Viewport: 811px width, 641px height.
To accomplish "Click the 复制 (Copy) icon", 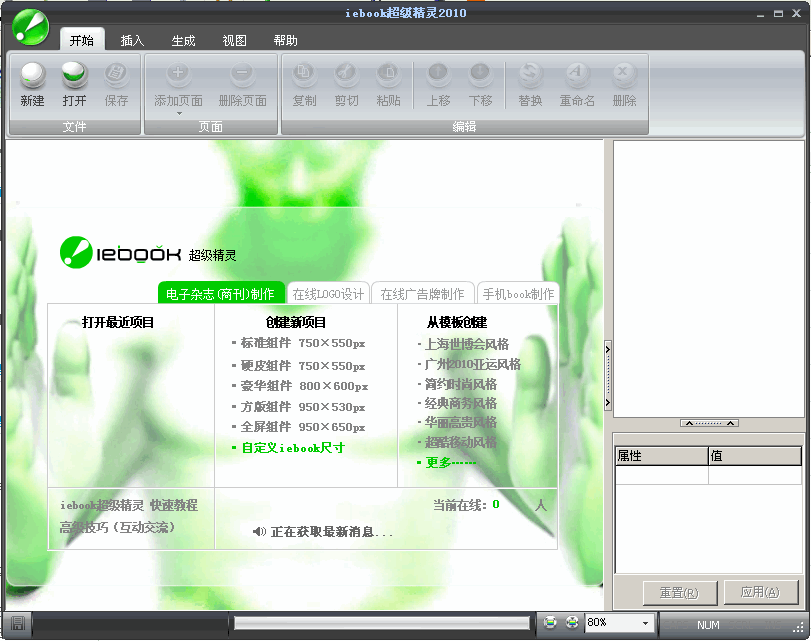I will click(303, 75).
